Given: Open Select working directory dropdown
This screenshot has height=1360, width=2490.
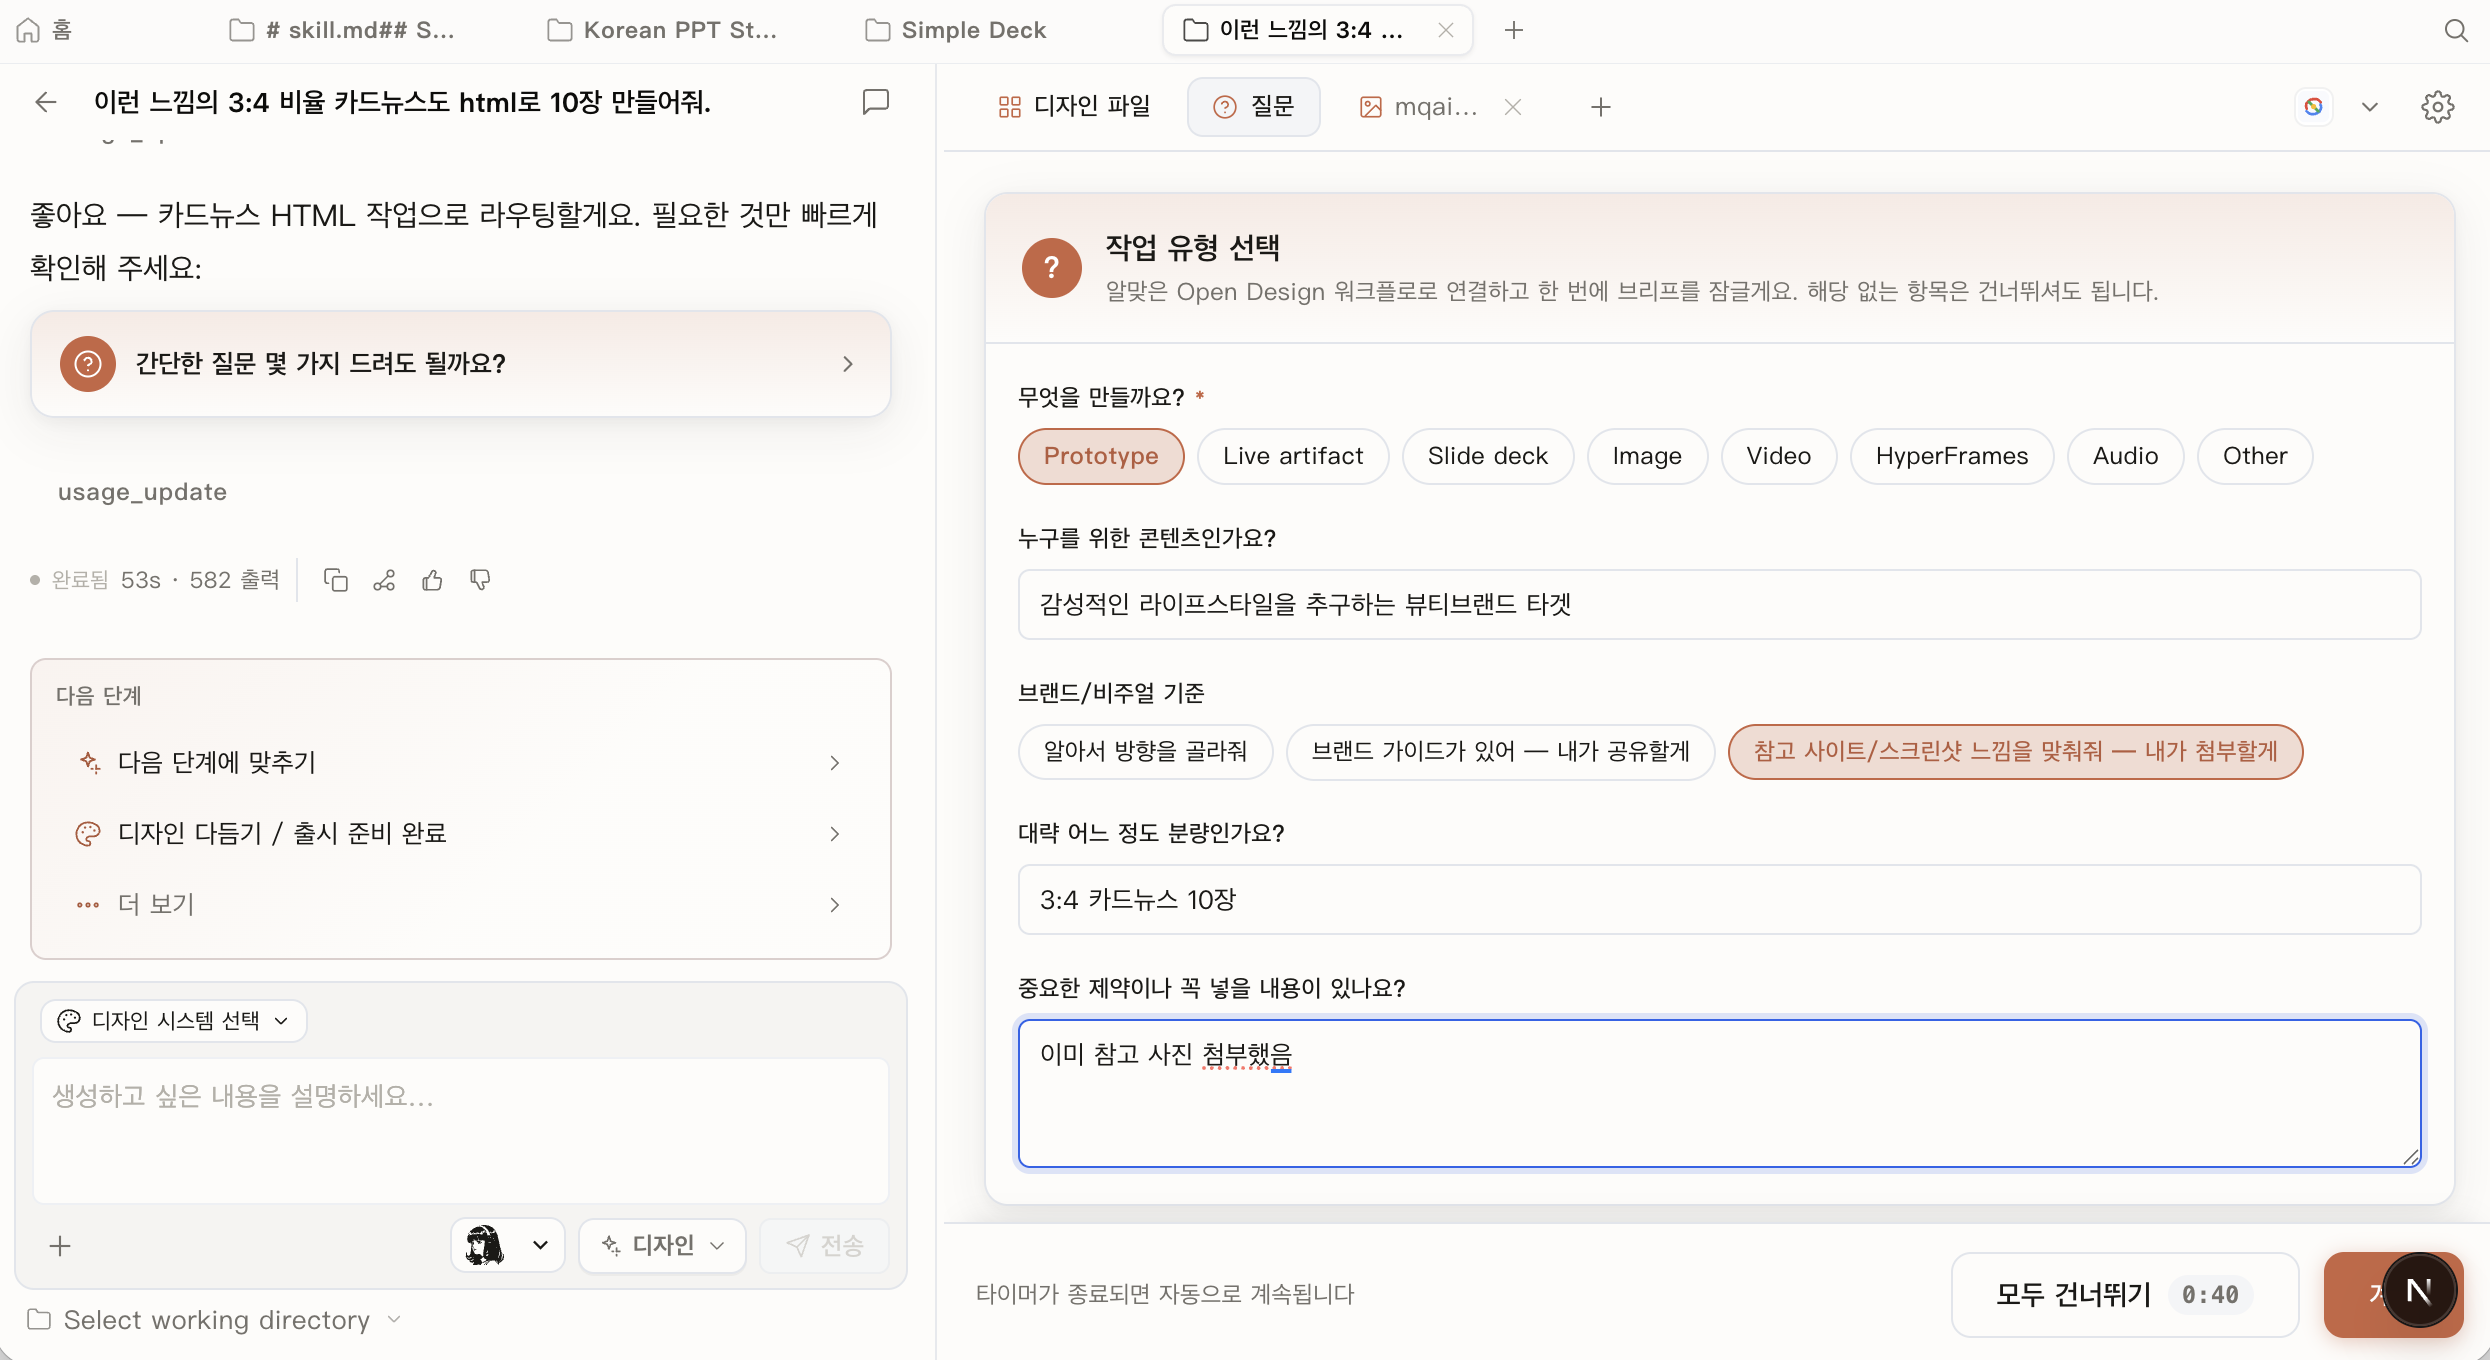Looking at the screenshot, I should pyautogui.click(x=215, y=1320).
